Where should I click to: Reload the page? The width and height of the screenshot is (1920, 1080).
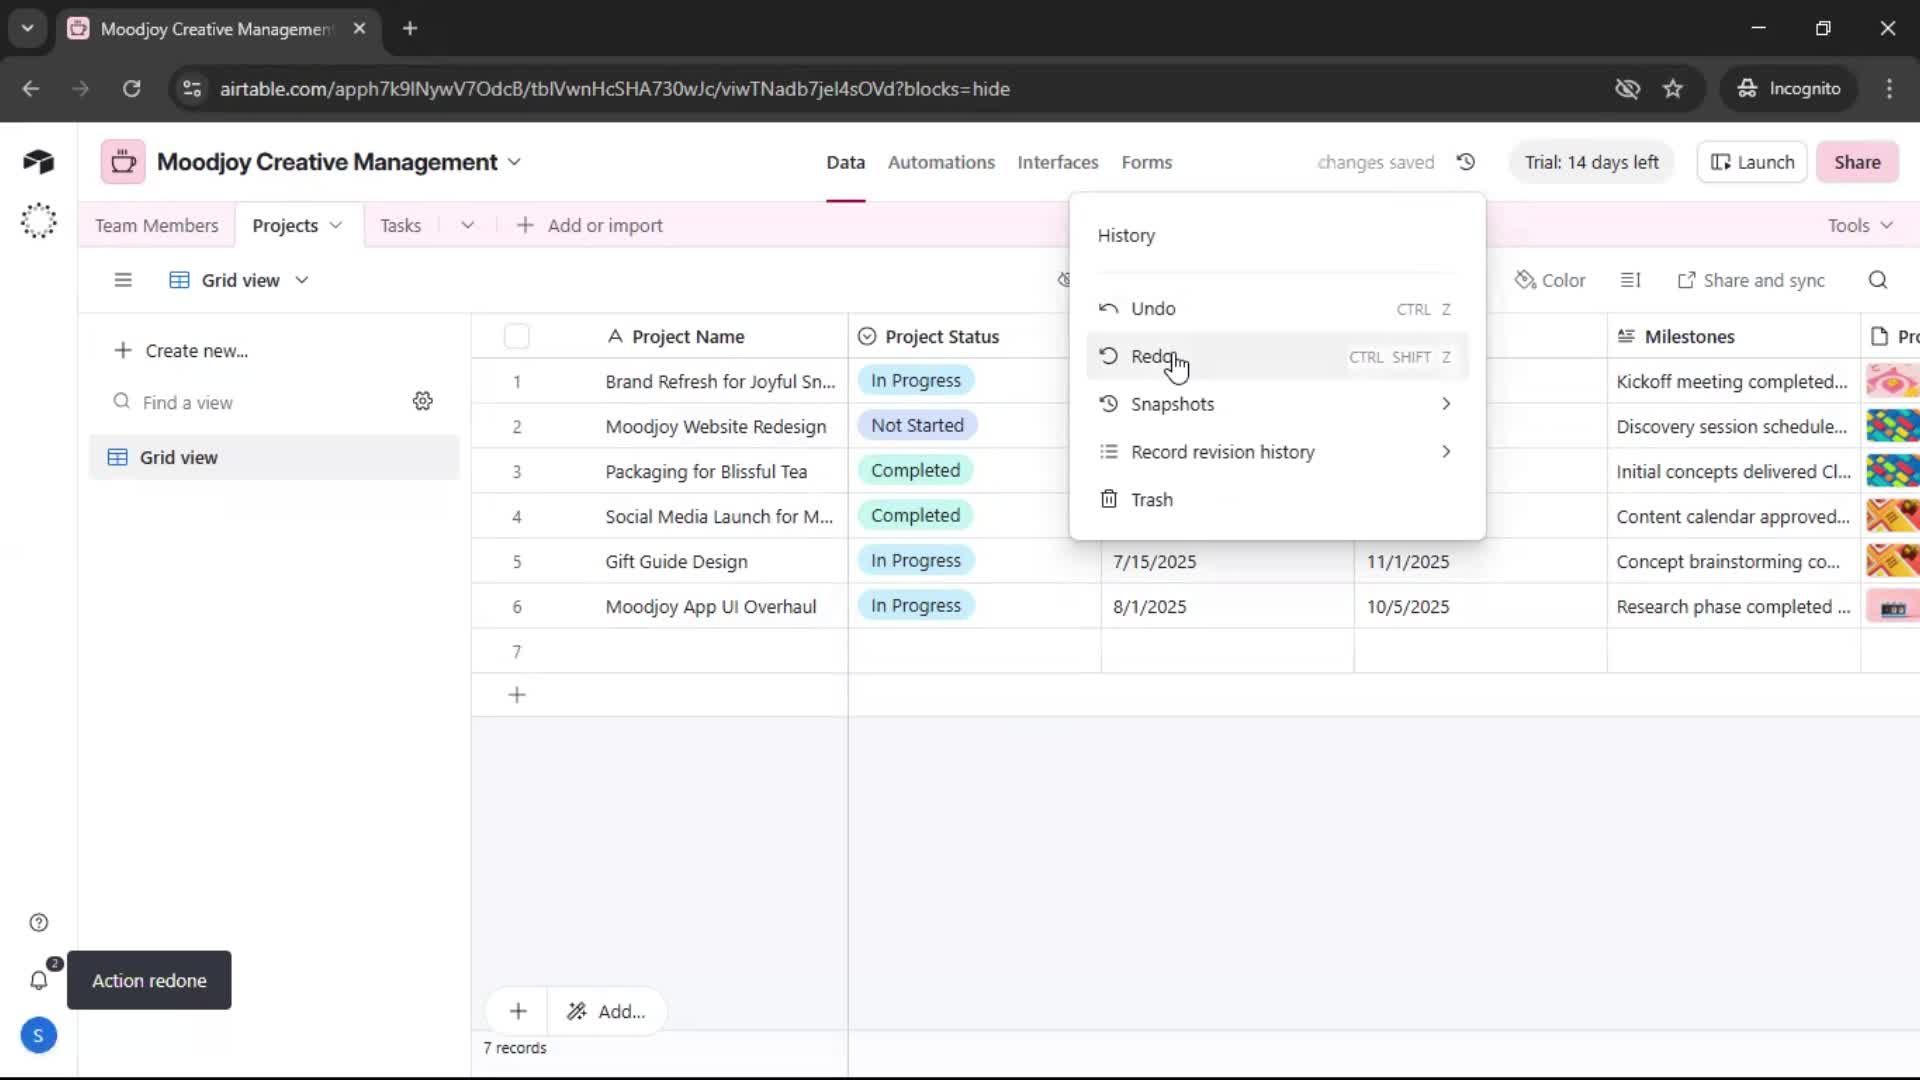click(131, 89)
